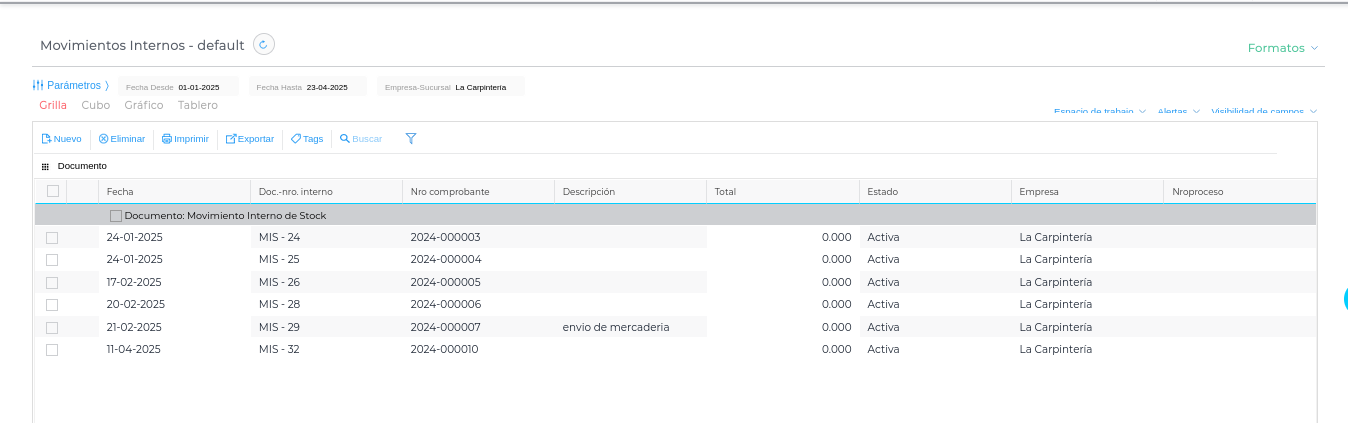Click the Imprimir printer icon
1348x423 pixels.
click(167, 139)
